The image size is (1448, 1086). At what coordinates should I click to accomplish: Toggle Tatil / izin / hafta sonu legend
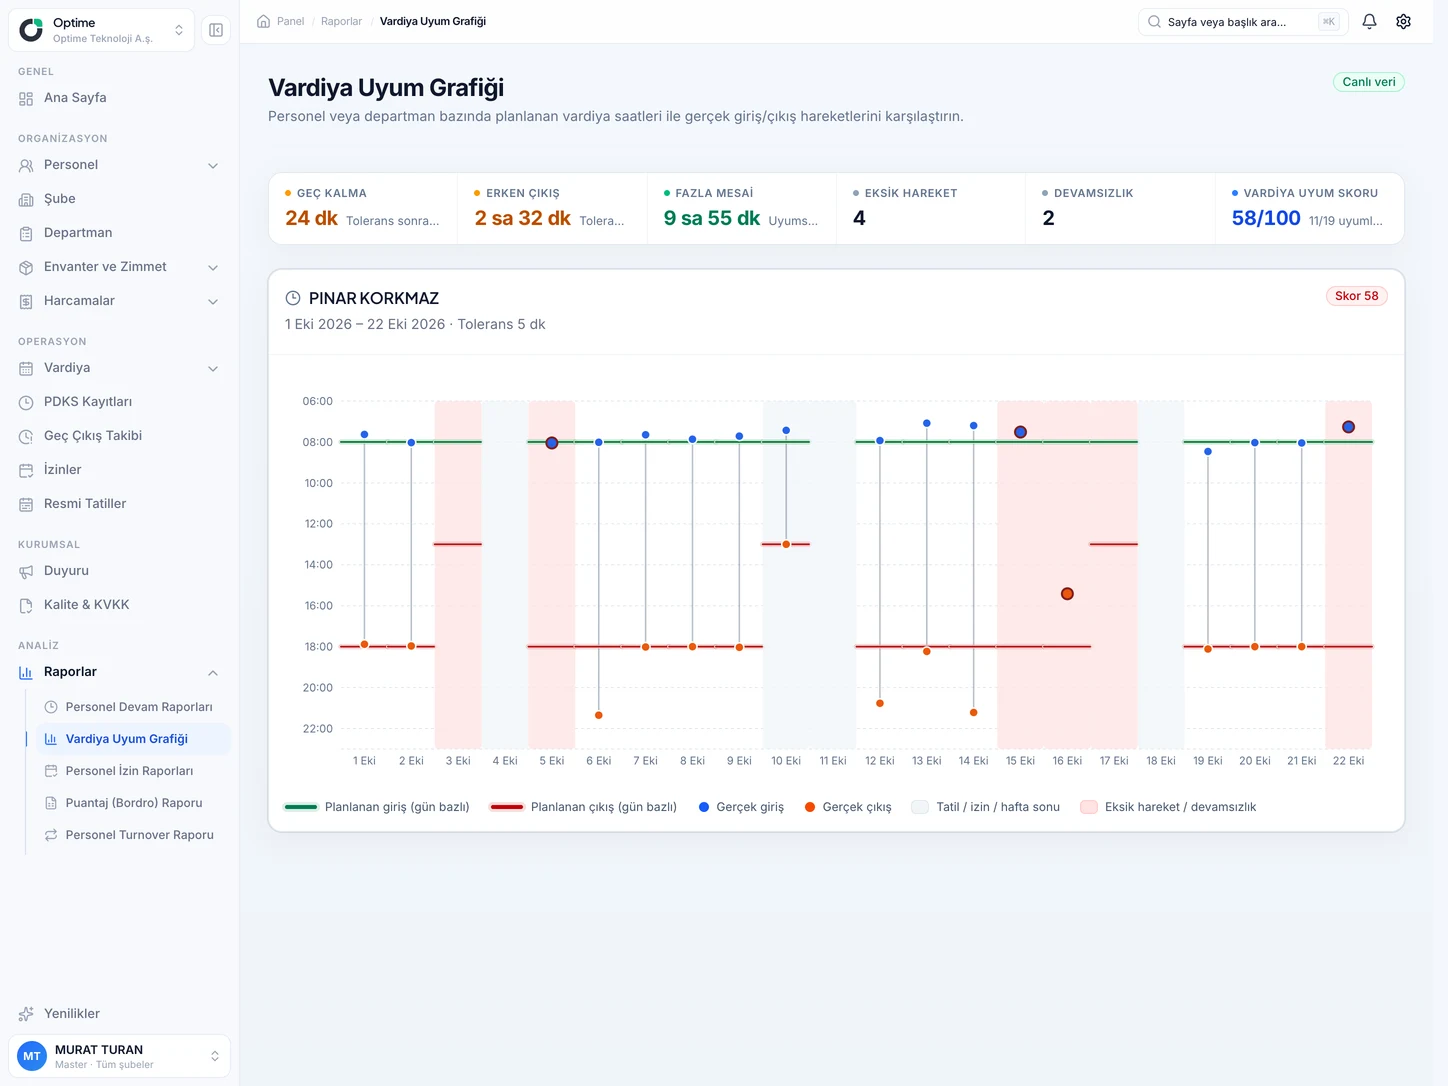[985, 807]
